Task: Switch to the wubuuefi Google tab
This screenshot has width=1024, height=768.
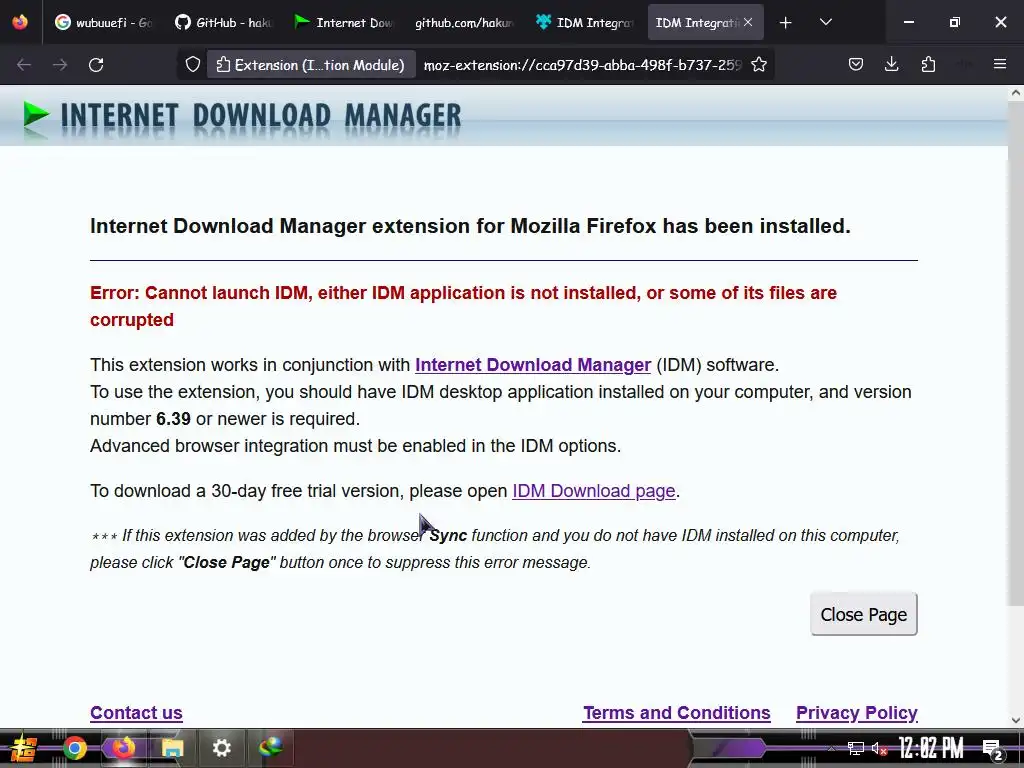Action: (103, 22)
